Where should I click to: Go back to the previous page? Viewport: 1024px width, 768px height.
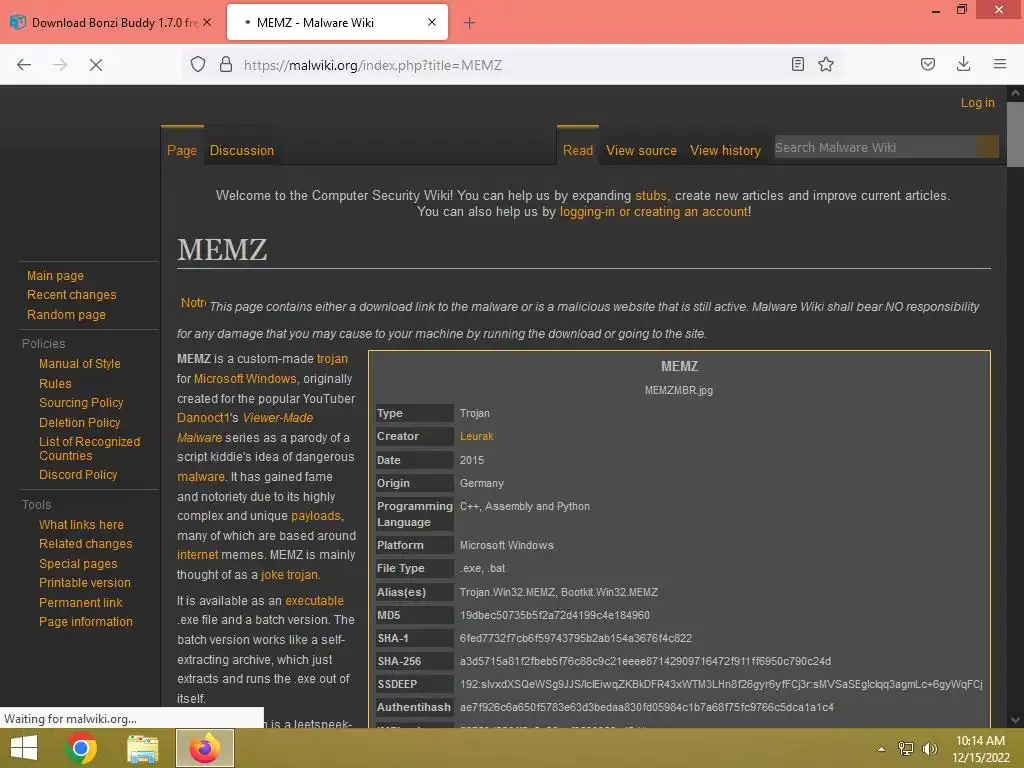tap(24, 65)
